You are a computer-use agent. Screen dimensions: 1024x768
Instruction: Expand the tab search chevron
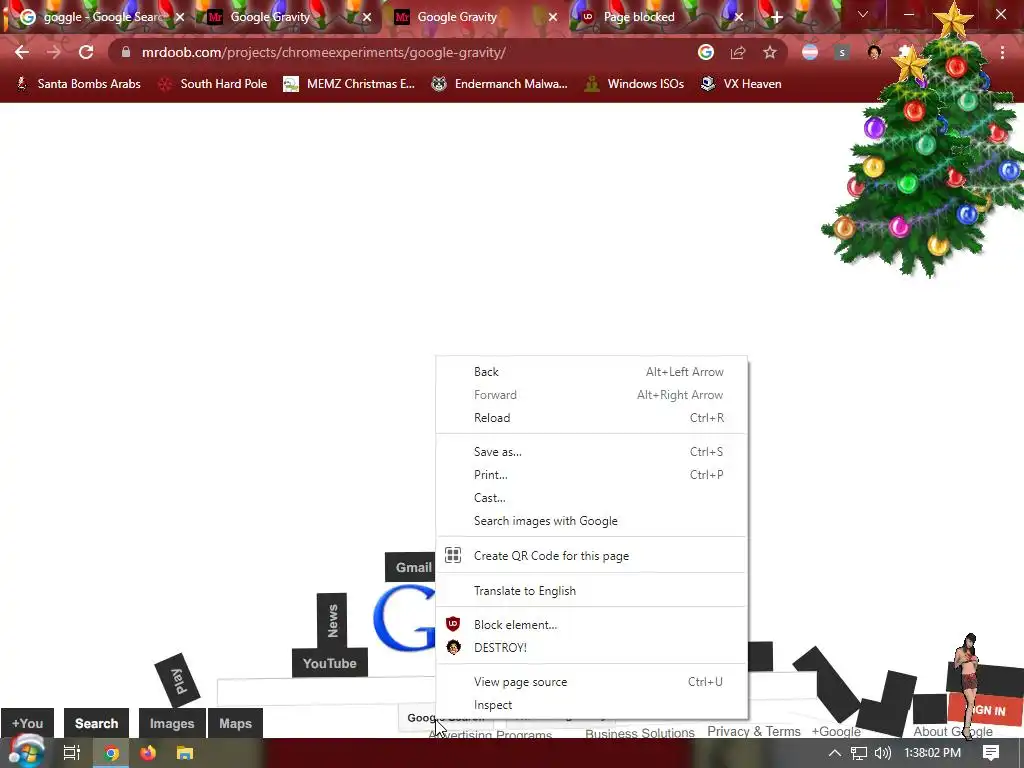point(863,14)
